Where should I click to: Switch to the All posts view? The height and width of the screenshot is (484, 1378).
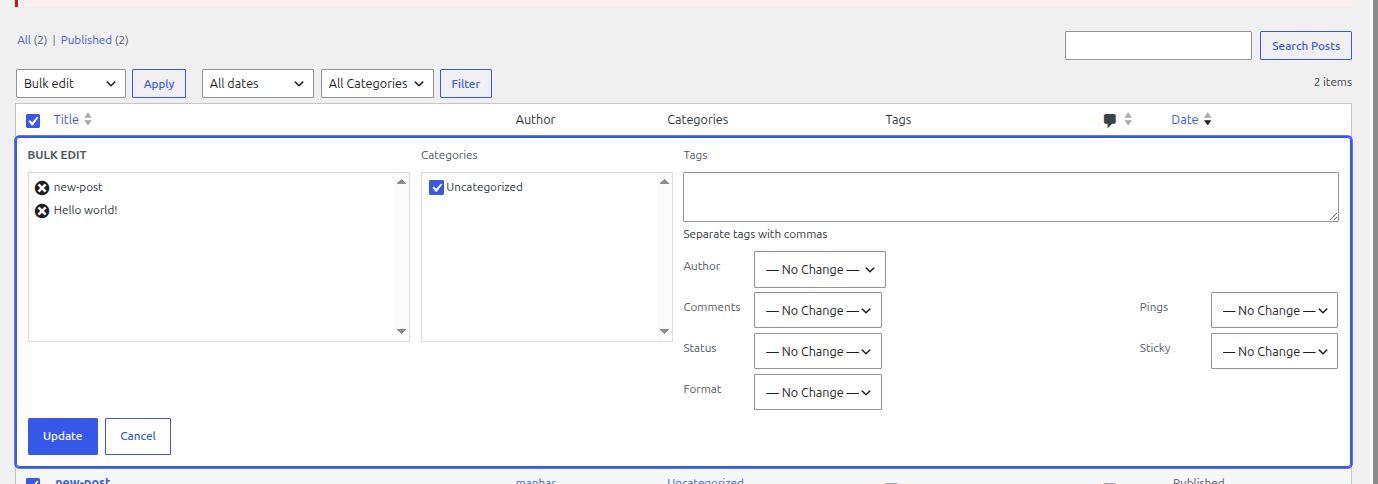[24, 40]
